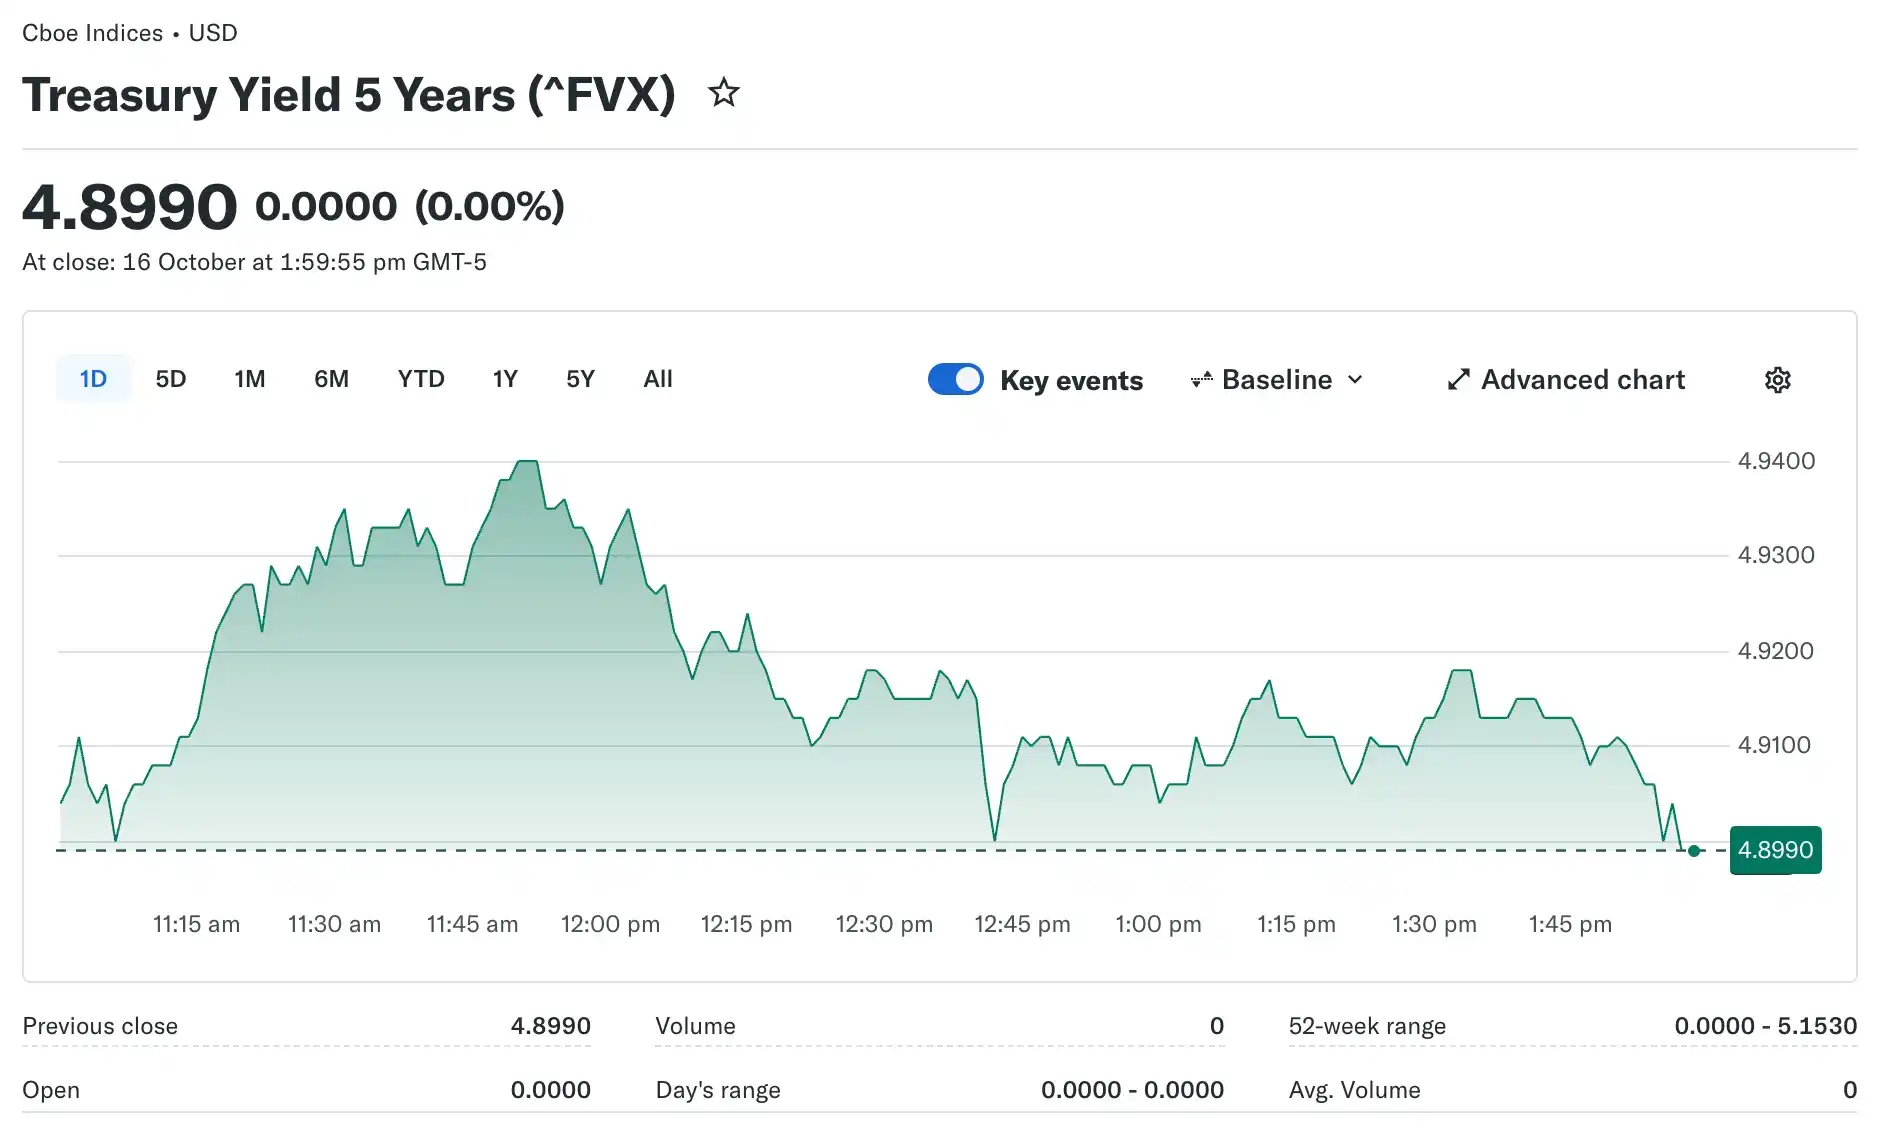Choose the YTD range tab
This screenshot has height=1122, width=1878.
[421, 379]
